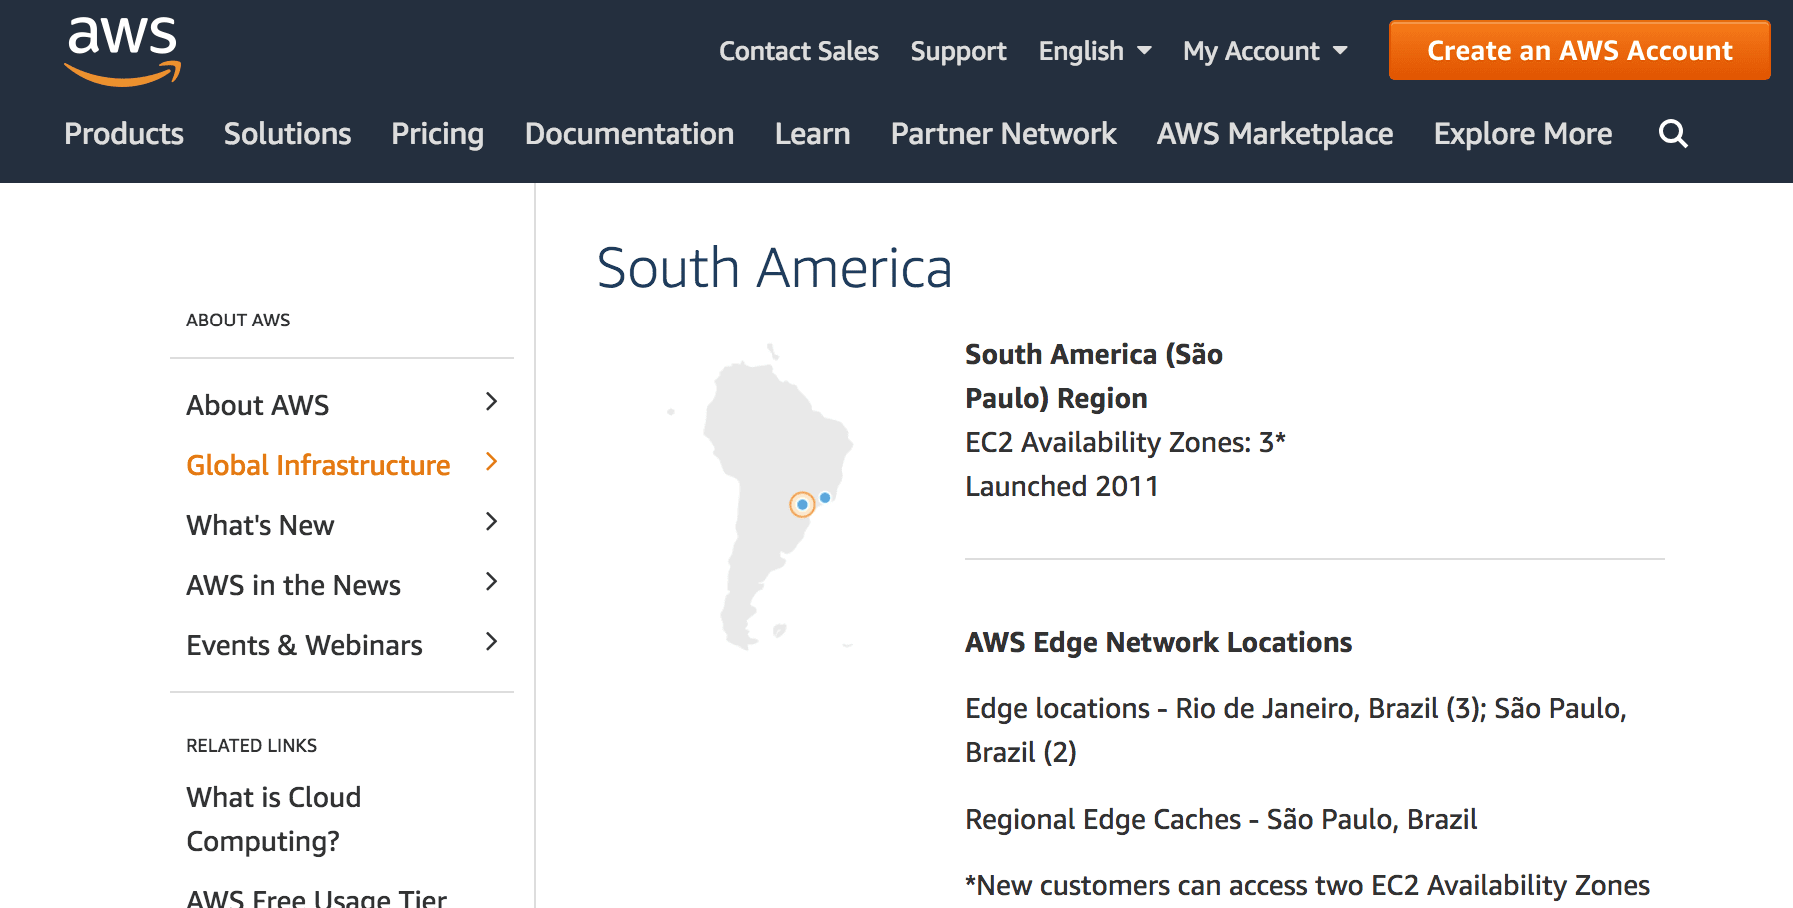The image size is (1793, 908).
Task: Open AWS Free Usage Tier link
Action: (316, 898)
